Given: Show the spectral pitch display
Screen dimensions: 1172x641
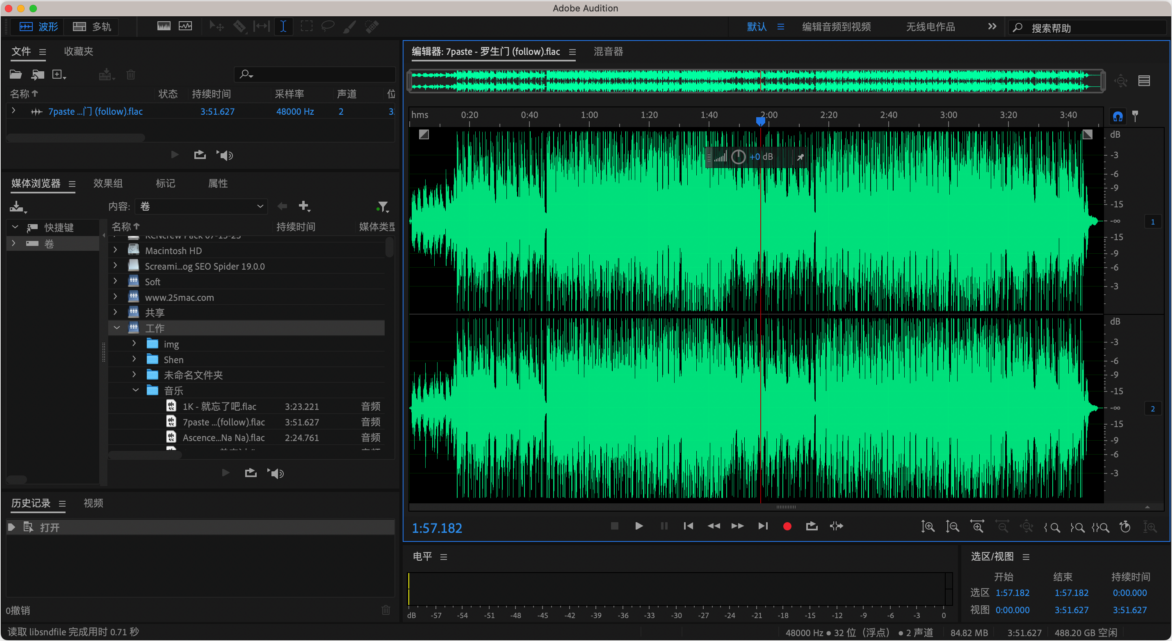Looking at the screenshot, I should 185,26.
